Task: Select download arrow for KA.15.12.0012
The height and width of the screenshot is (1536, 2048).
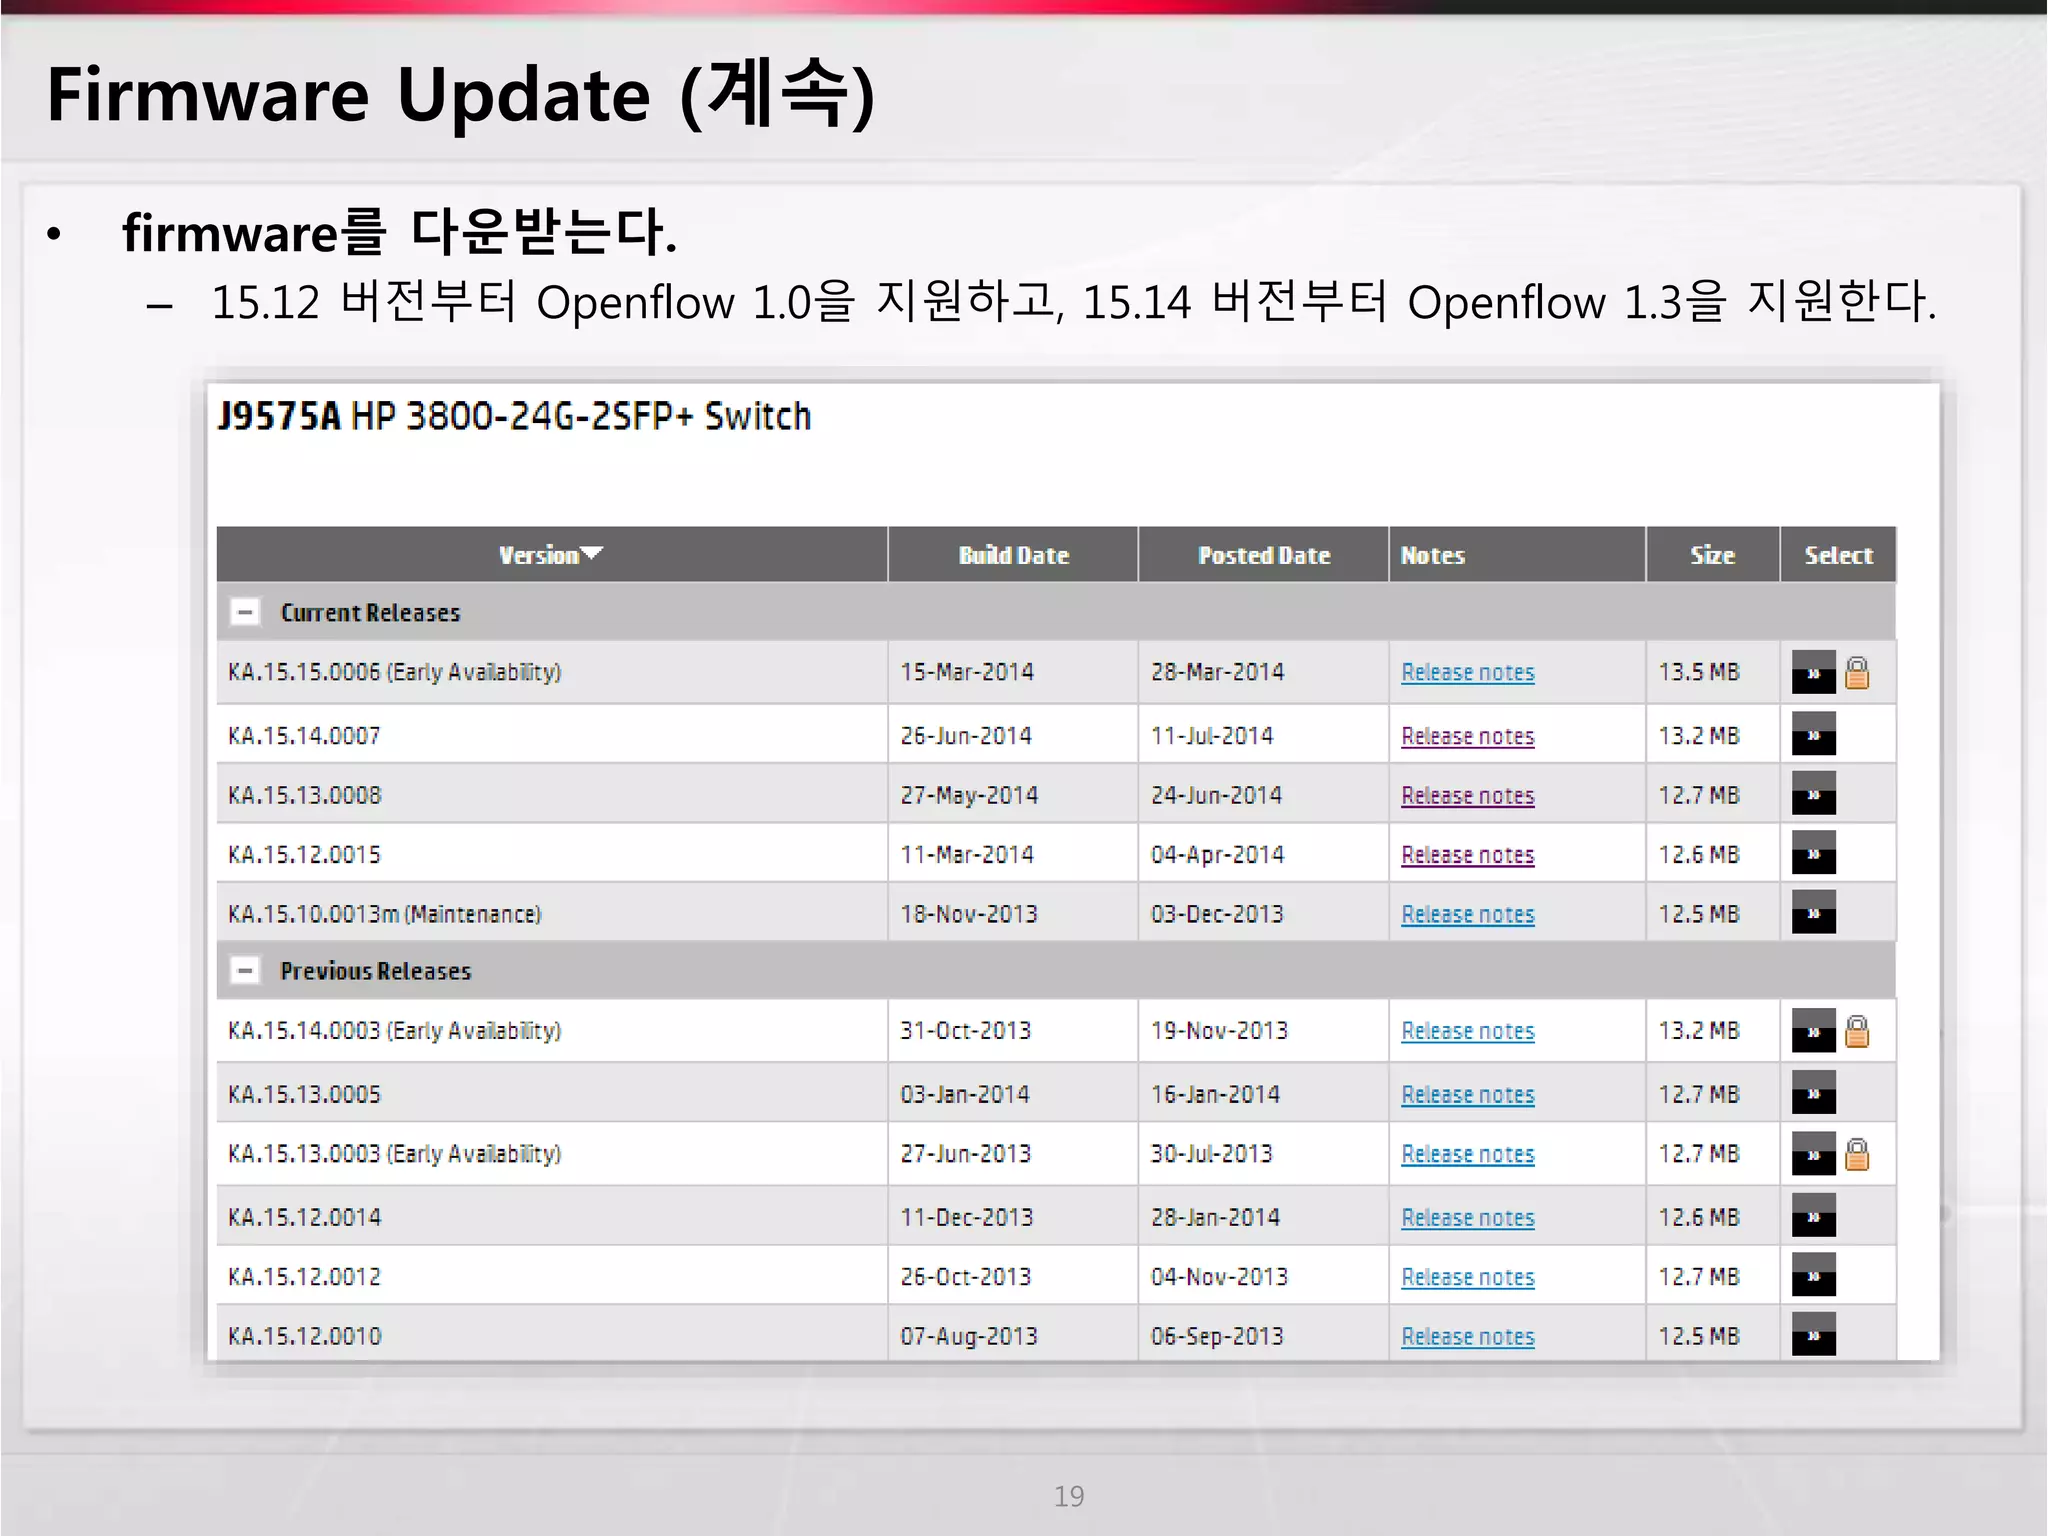Action: 1813,1275
